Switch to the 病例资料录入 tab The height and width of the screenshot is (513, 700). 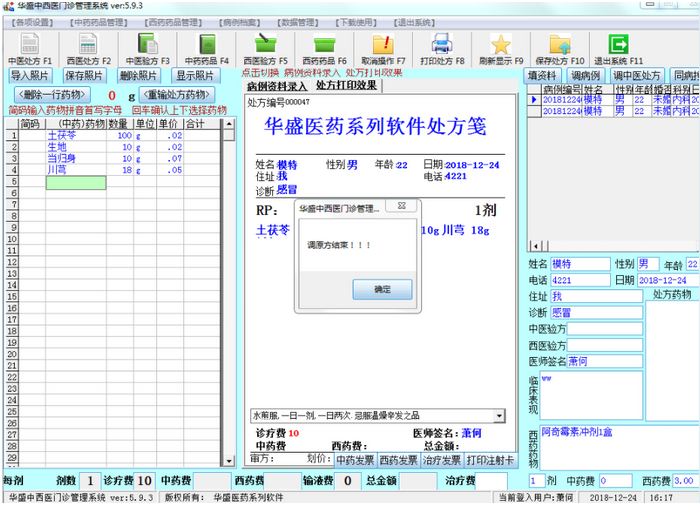(x=277, y=86)
